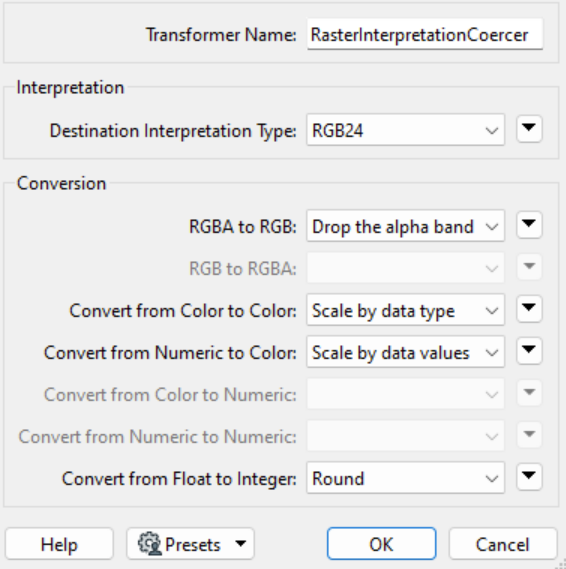Expand the RGBA to RGB combo box
This screenshot has height=569, width=566.
click(x=405, y=226)
